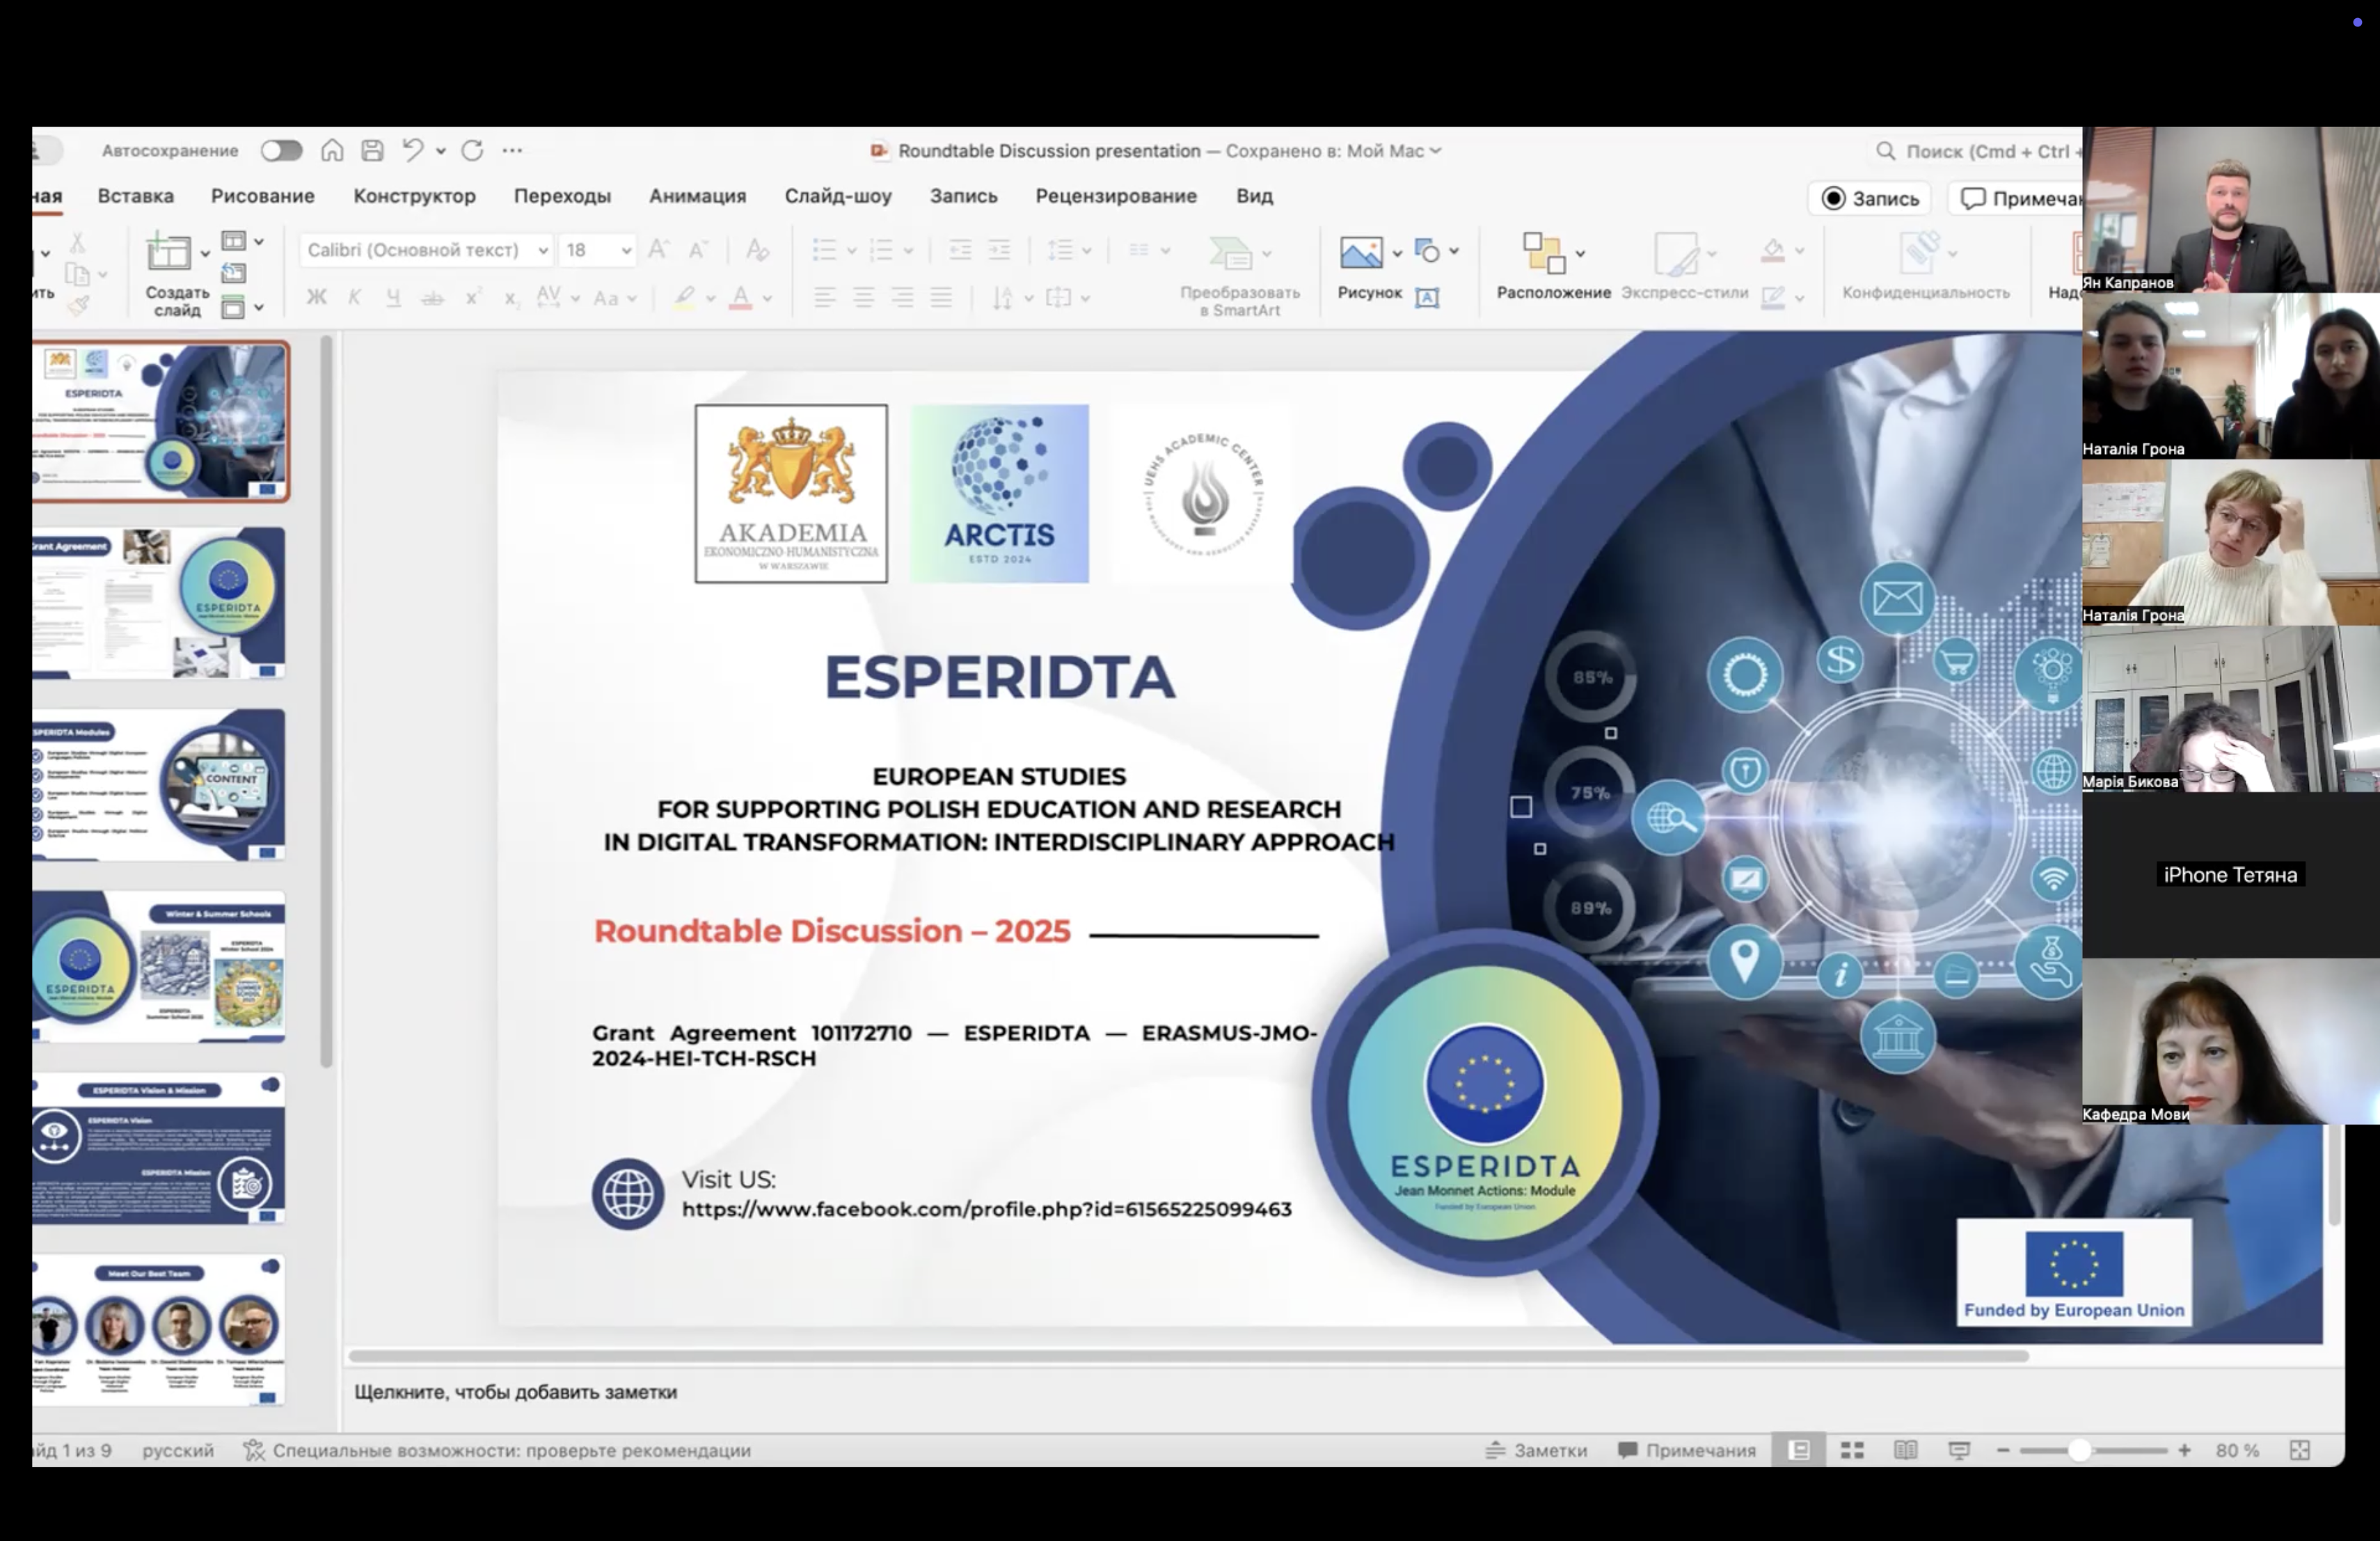Click the Создать слайд button

point(169,255)
